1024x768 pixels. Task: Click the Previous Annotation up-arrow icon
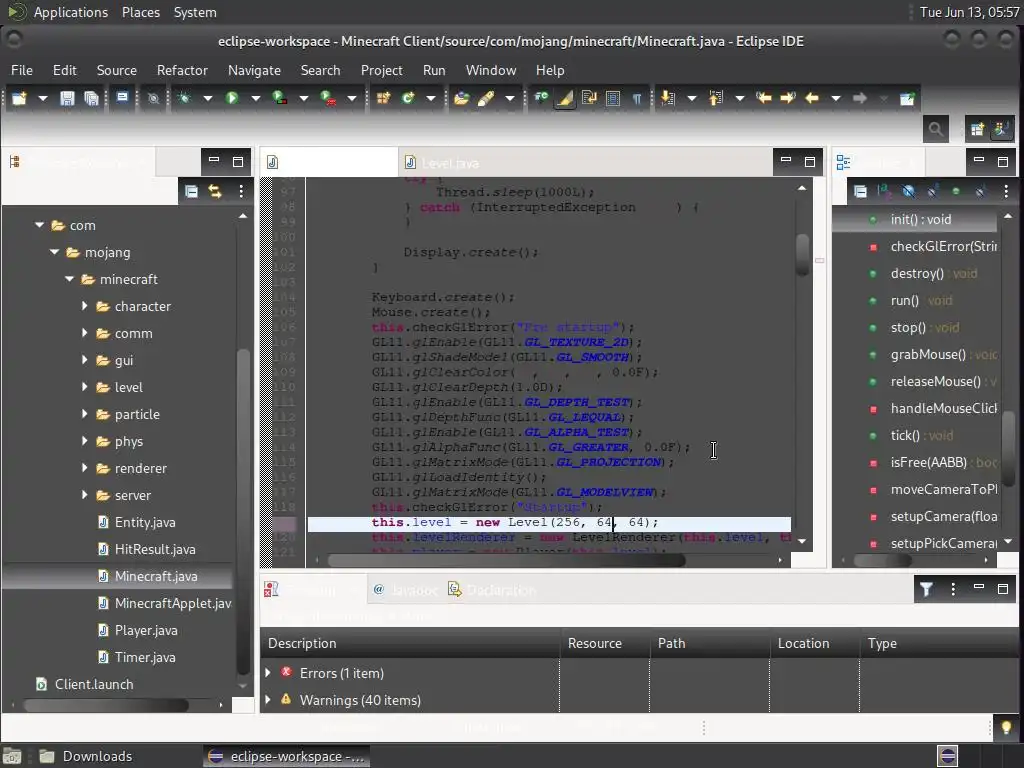pyautogui.click(x=716, y=98)
